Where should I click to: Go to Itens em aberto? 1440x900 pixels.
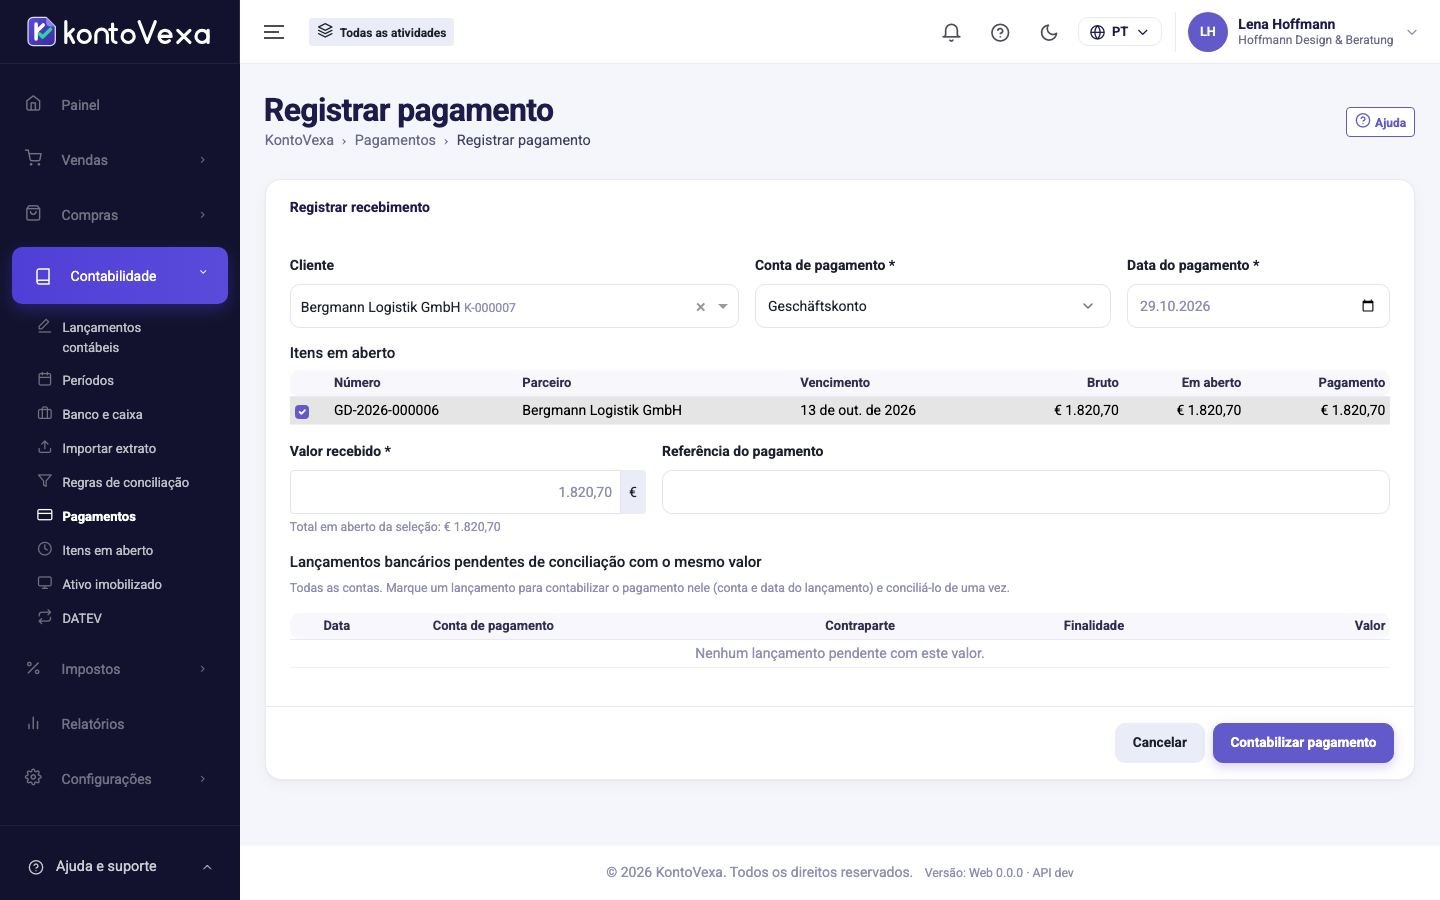click(x=107, y=550)
